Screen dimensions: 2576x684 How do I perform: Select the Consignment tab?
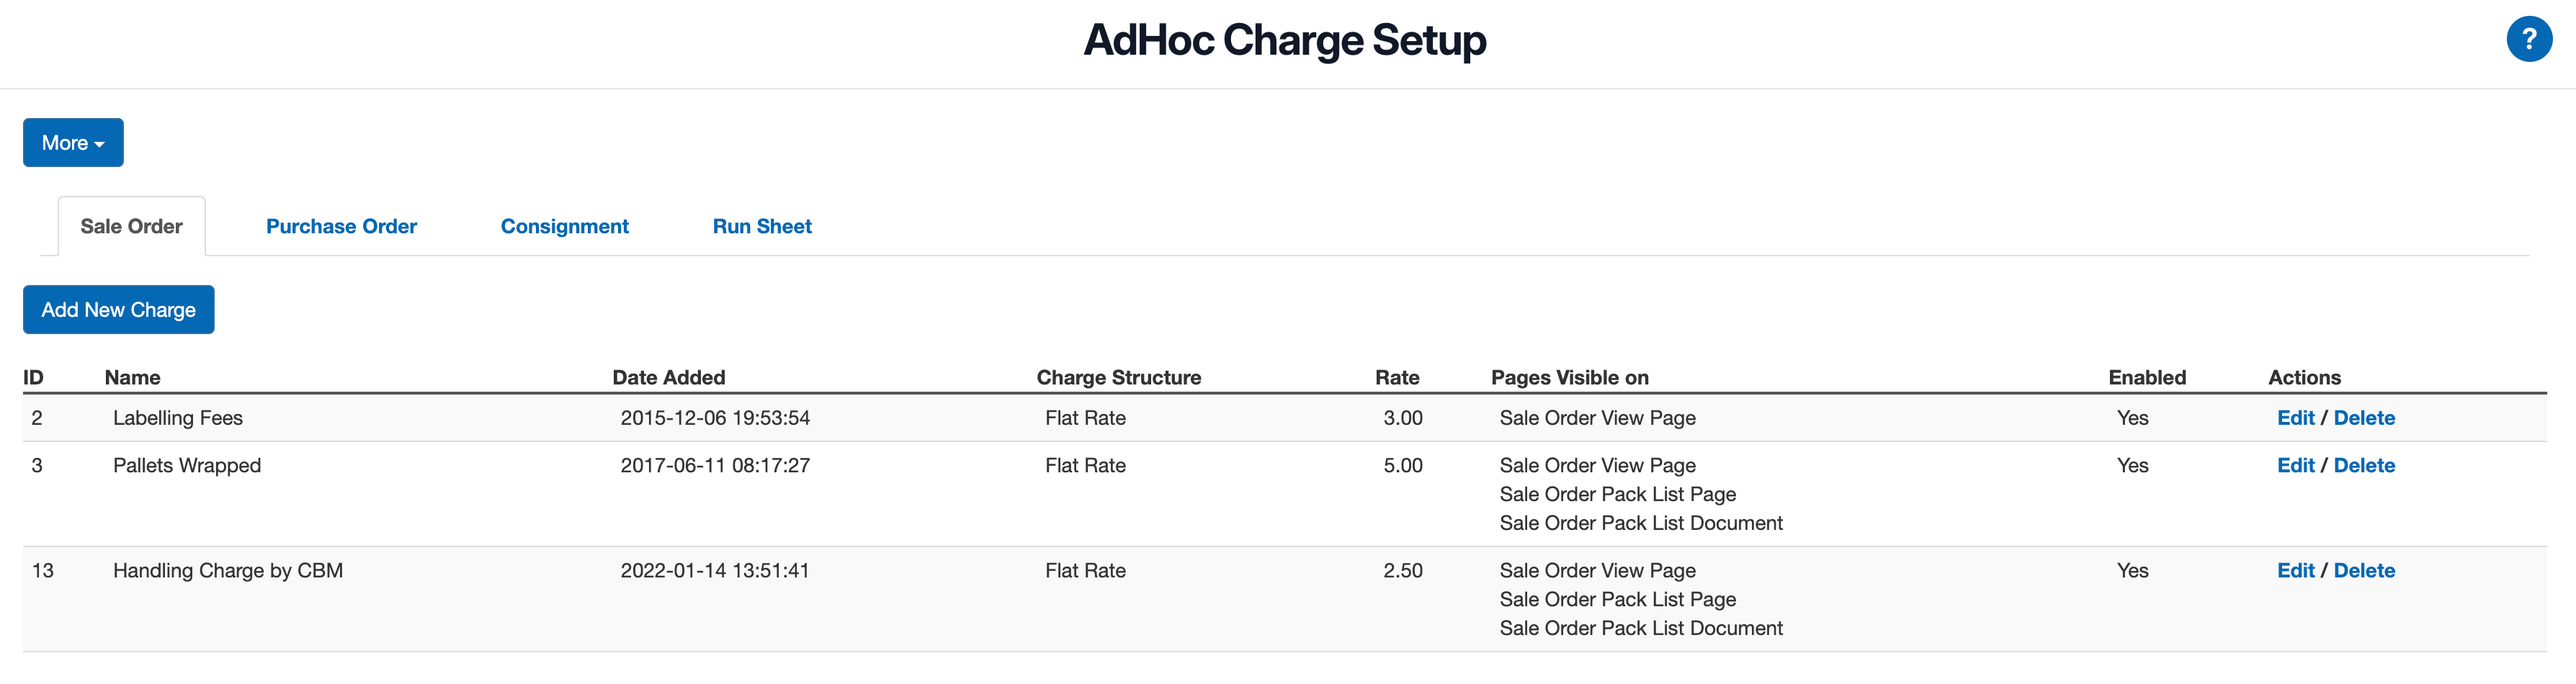point(564,226)
